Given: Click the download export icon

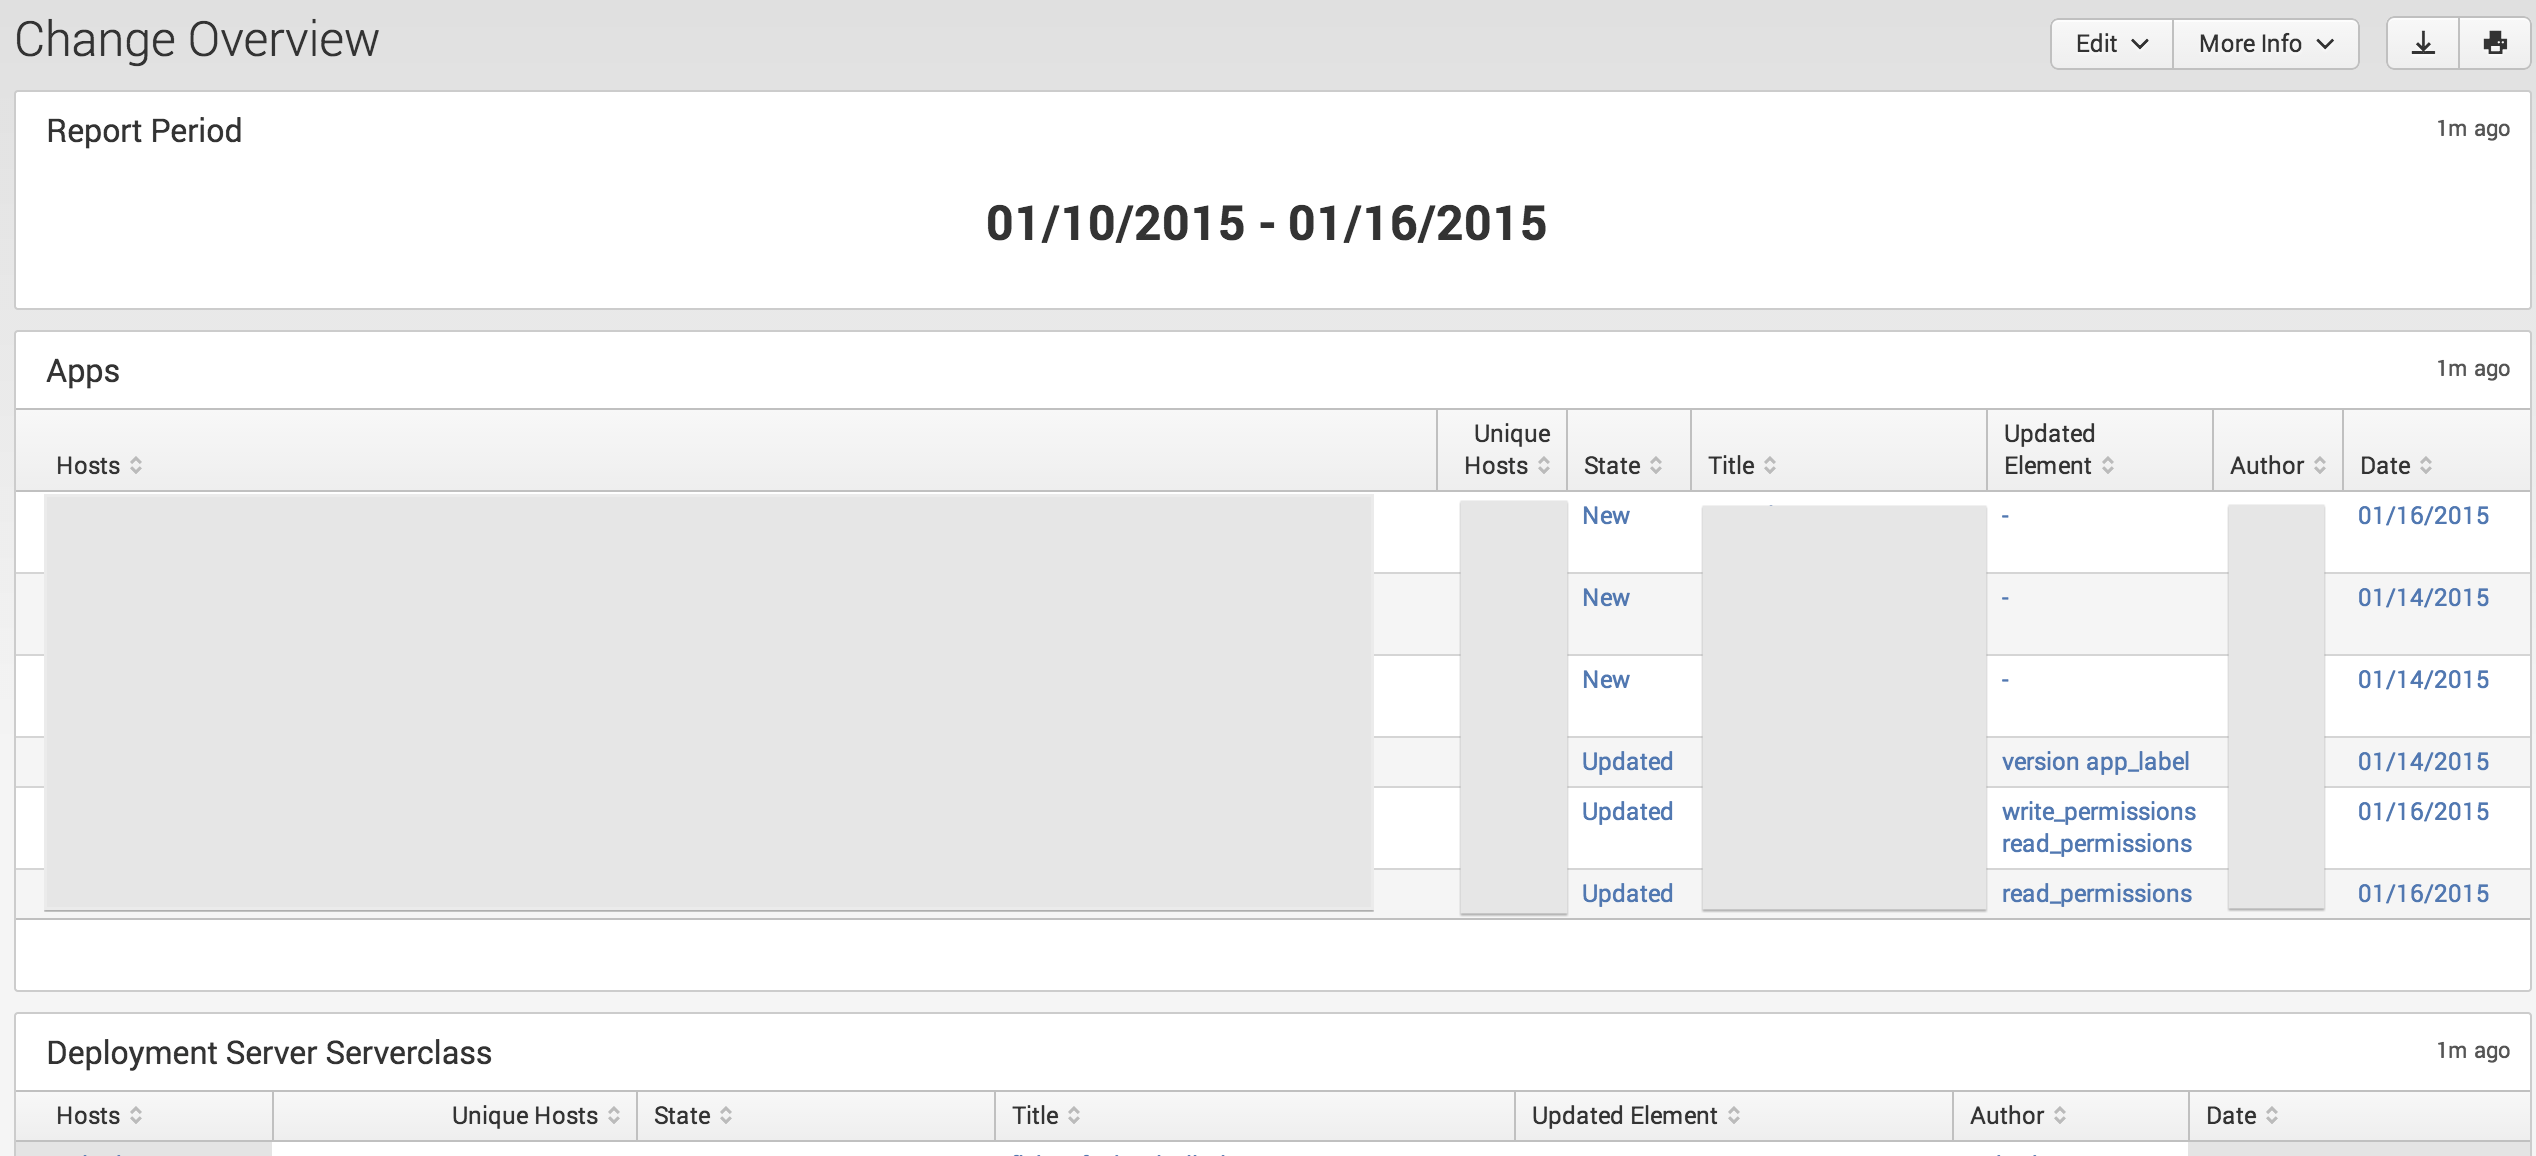Looking at the screenshot, I should click(2422, 44).
